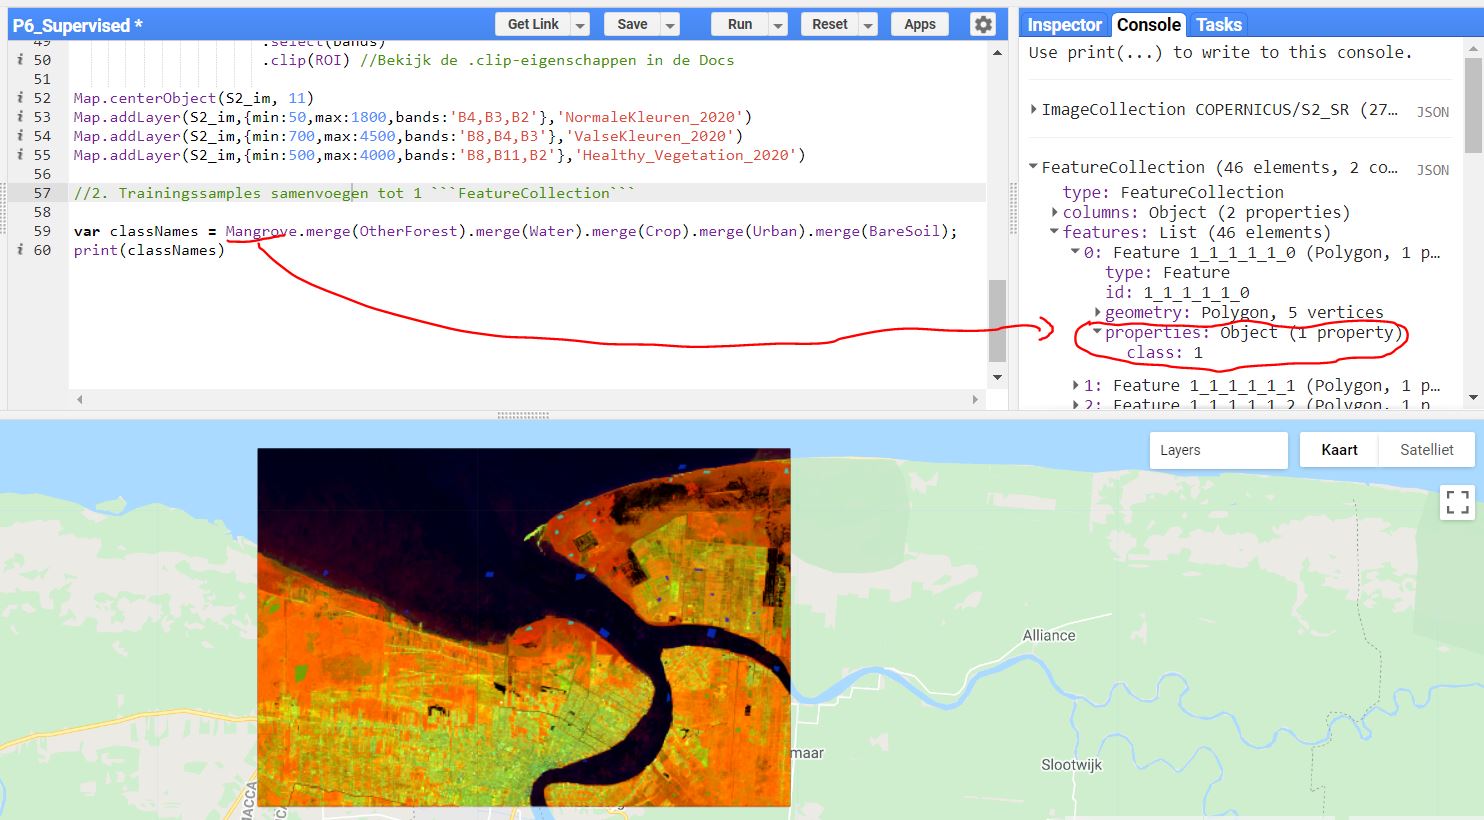The image size is (1484, 820).
Task: Switch the map to Kaart view
Action: pos(1338,450)
